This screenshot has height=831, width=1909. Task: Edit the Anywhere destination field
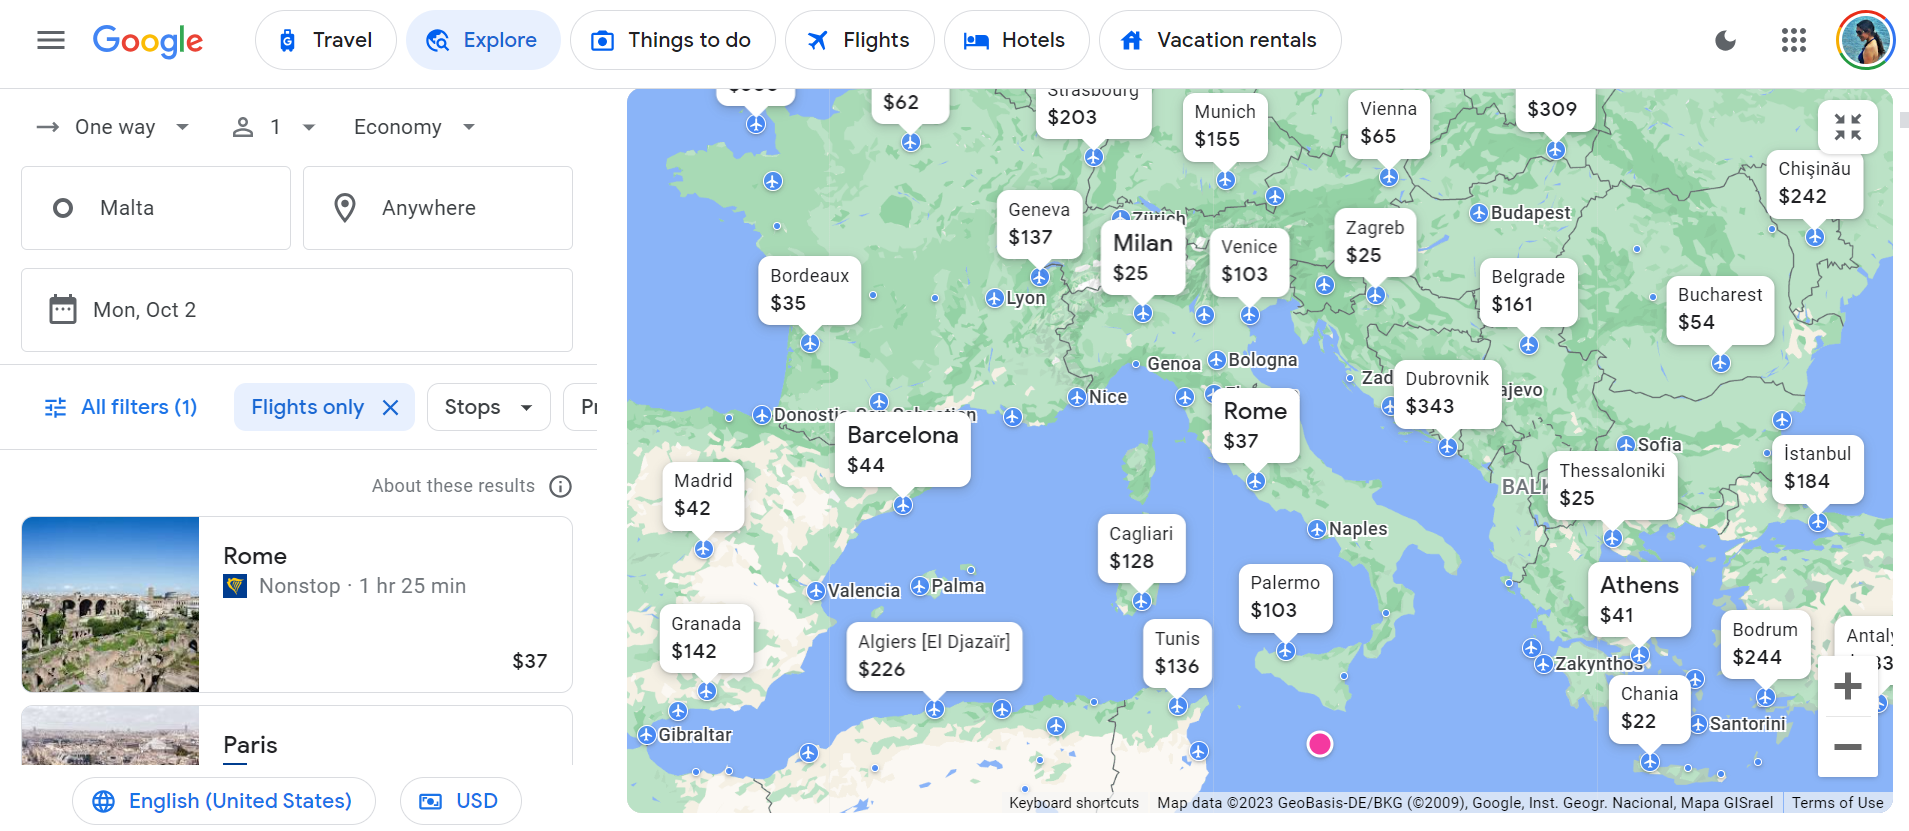[x=438, y=208]
